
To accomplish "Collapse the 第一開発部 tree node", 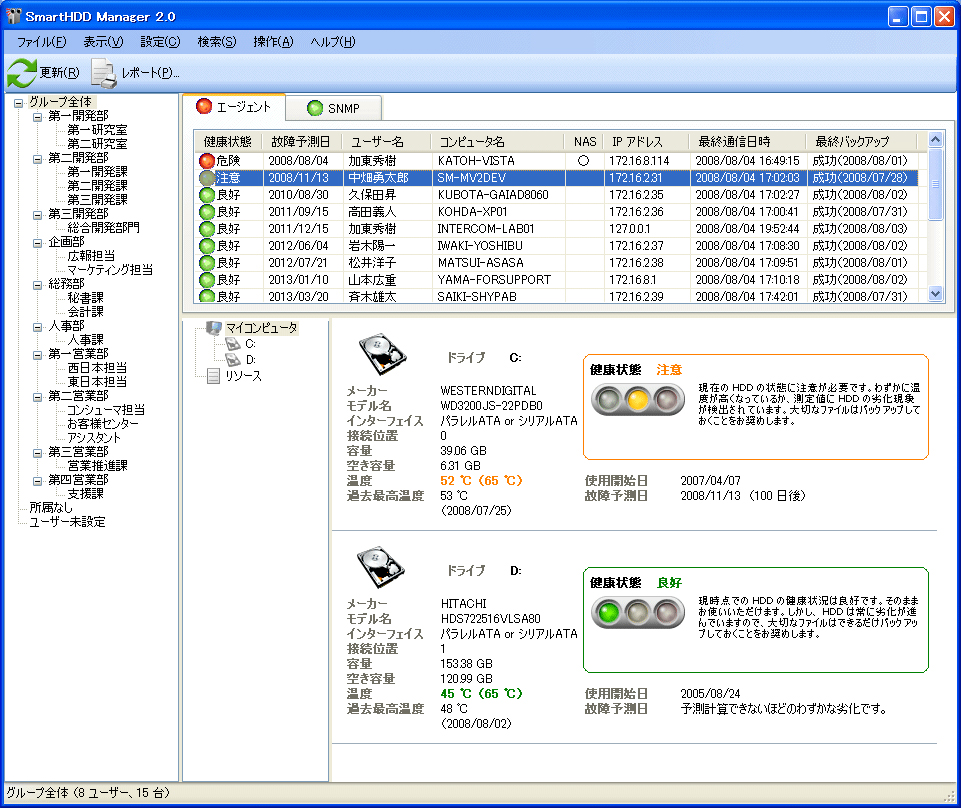I will coord(38,116).
